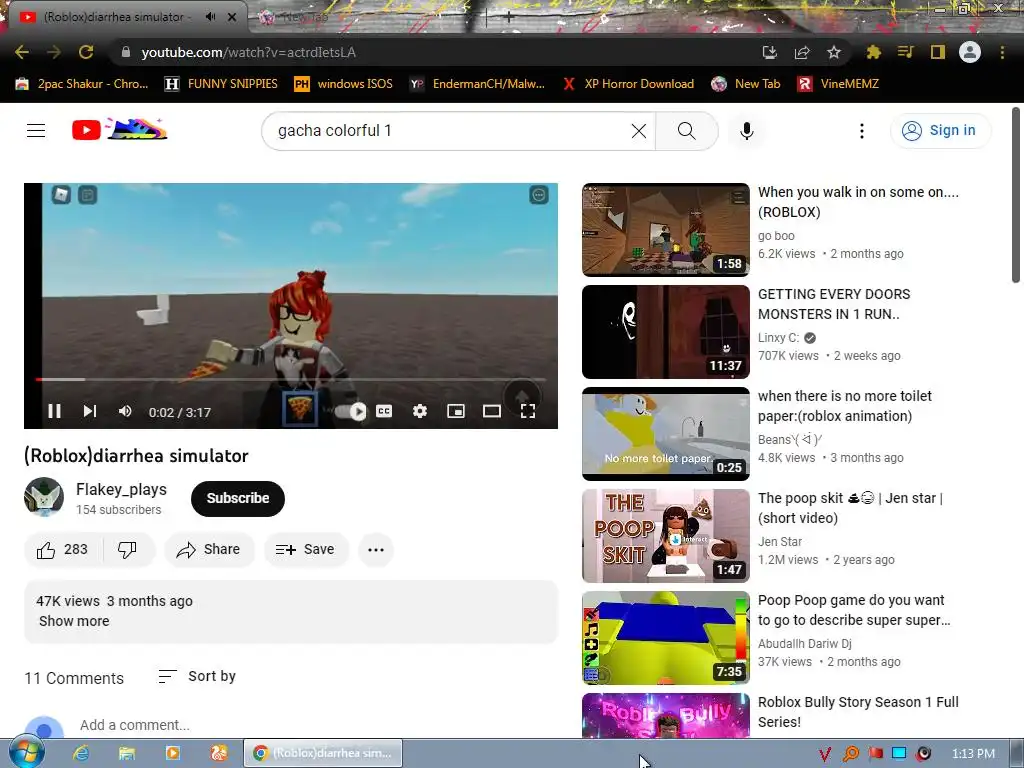Dislike the video
1024x768 pixels.
(x=127, y=550)
